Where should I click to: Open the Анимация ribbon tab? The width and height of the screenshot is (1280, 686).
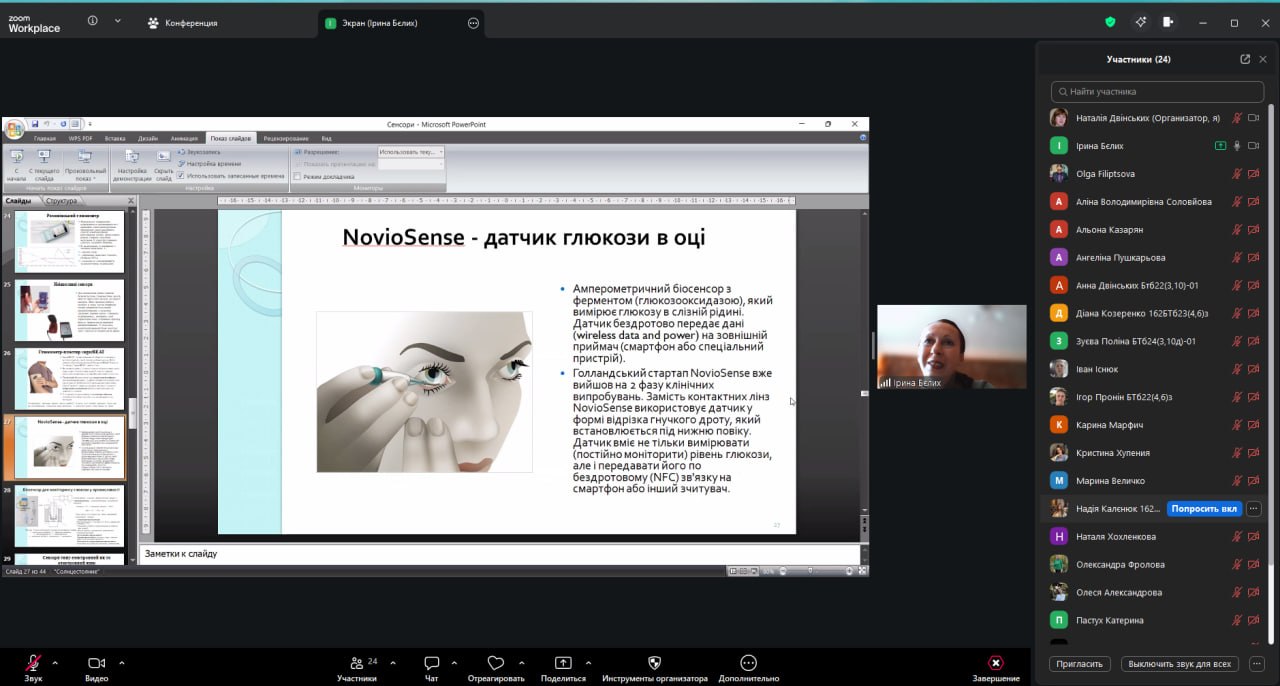pos(184,138)
